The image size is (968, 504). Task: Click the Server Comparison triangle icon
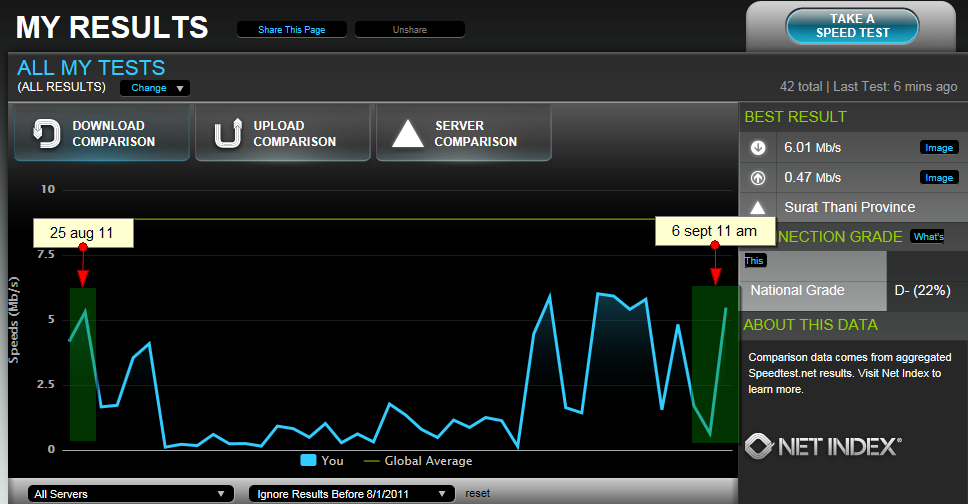408,133
